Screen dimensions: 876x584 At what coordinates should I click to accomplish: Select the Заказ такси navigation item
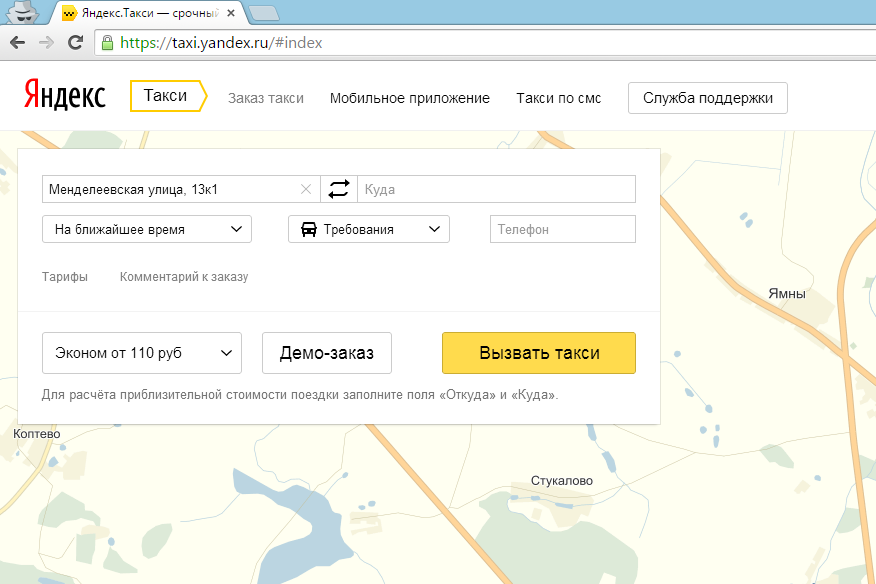[266, 98]
